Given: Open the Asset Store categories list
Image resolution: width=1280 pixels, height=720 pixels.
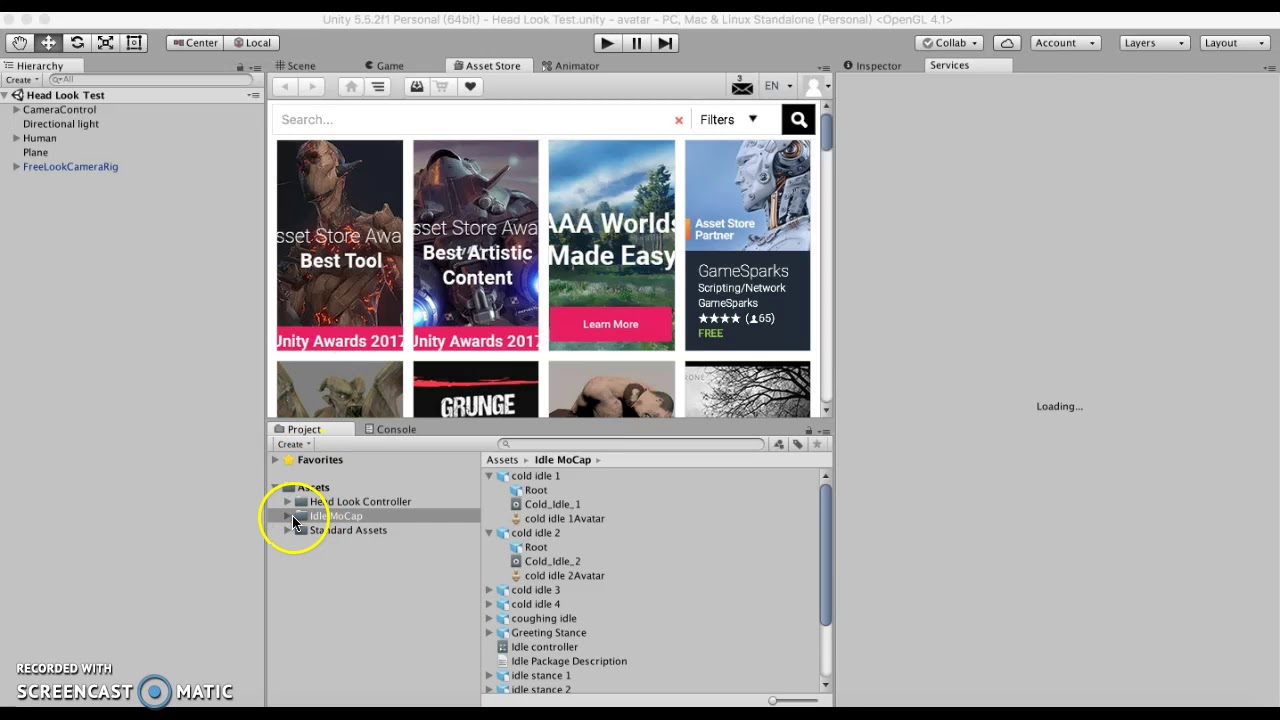Looking at the screenshot, I should click(x=378, y=87).
